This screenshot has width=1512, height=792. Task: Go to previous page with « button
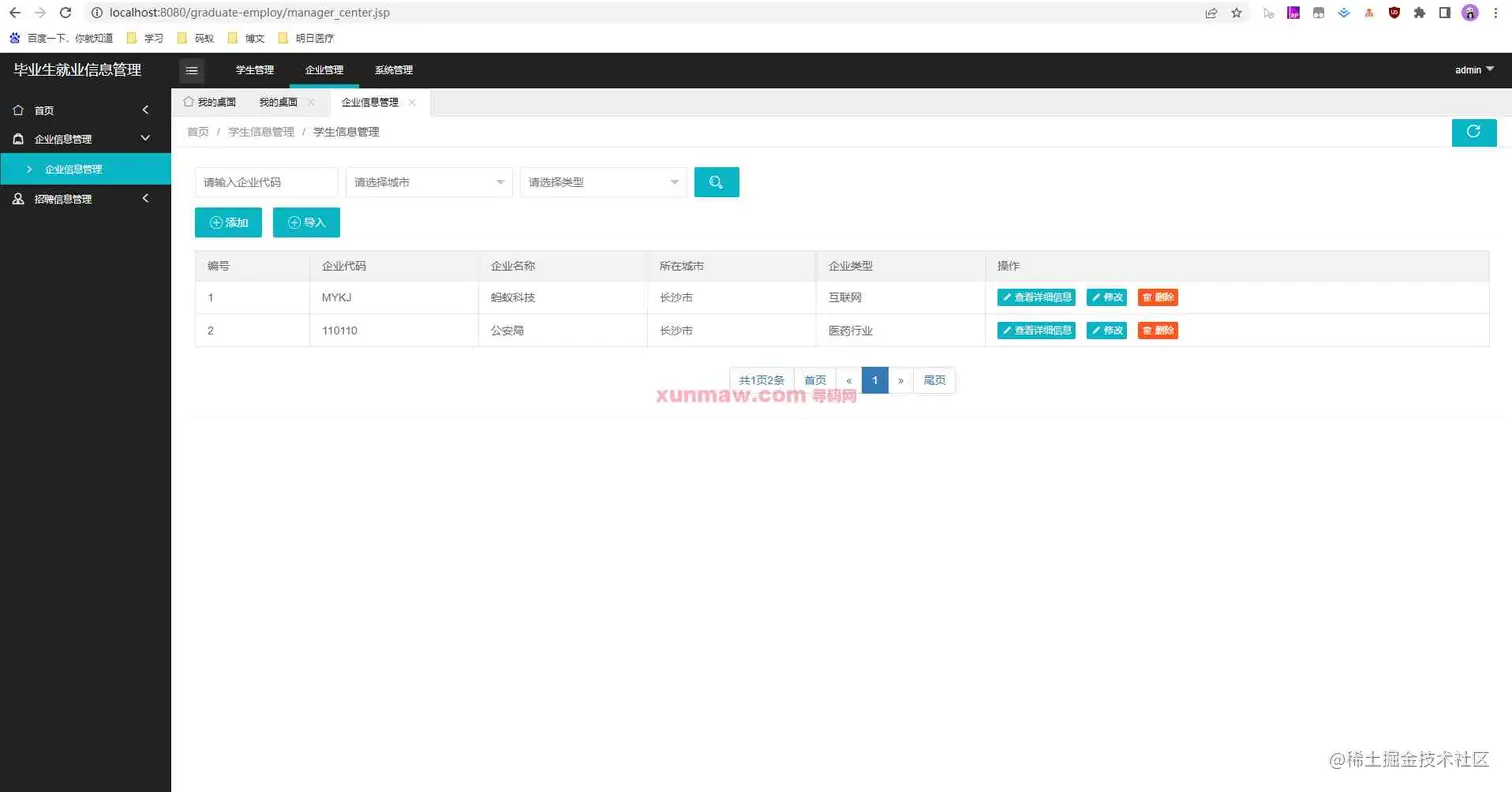pyautogui.click(x=849, y=380)
